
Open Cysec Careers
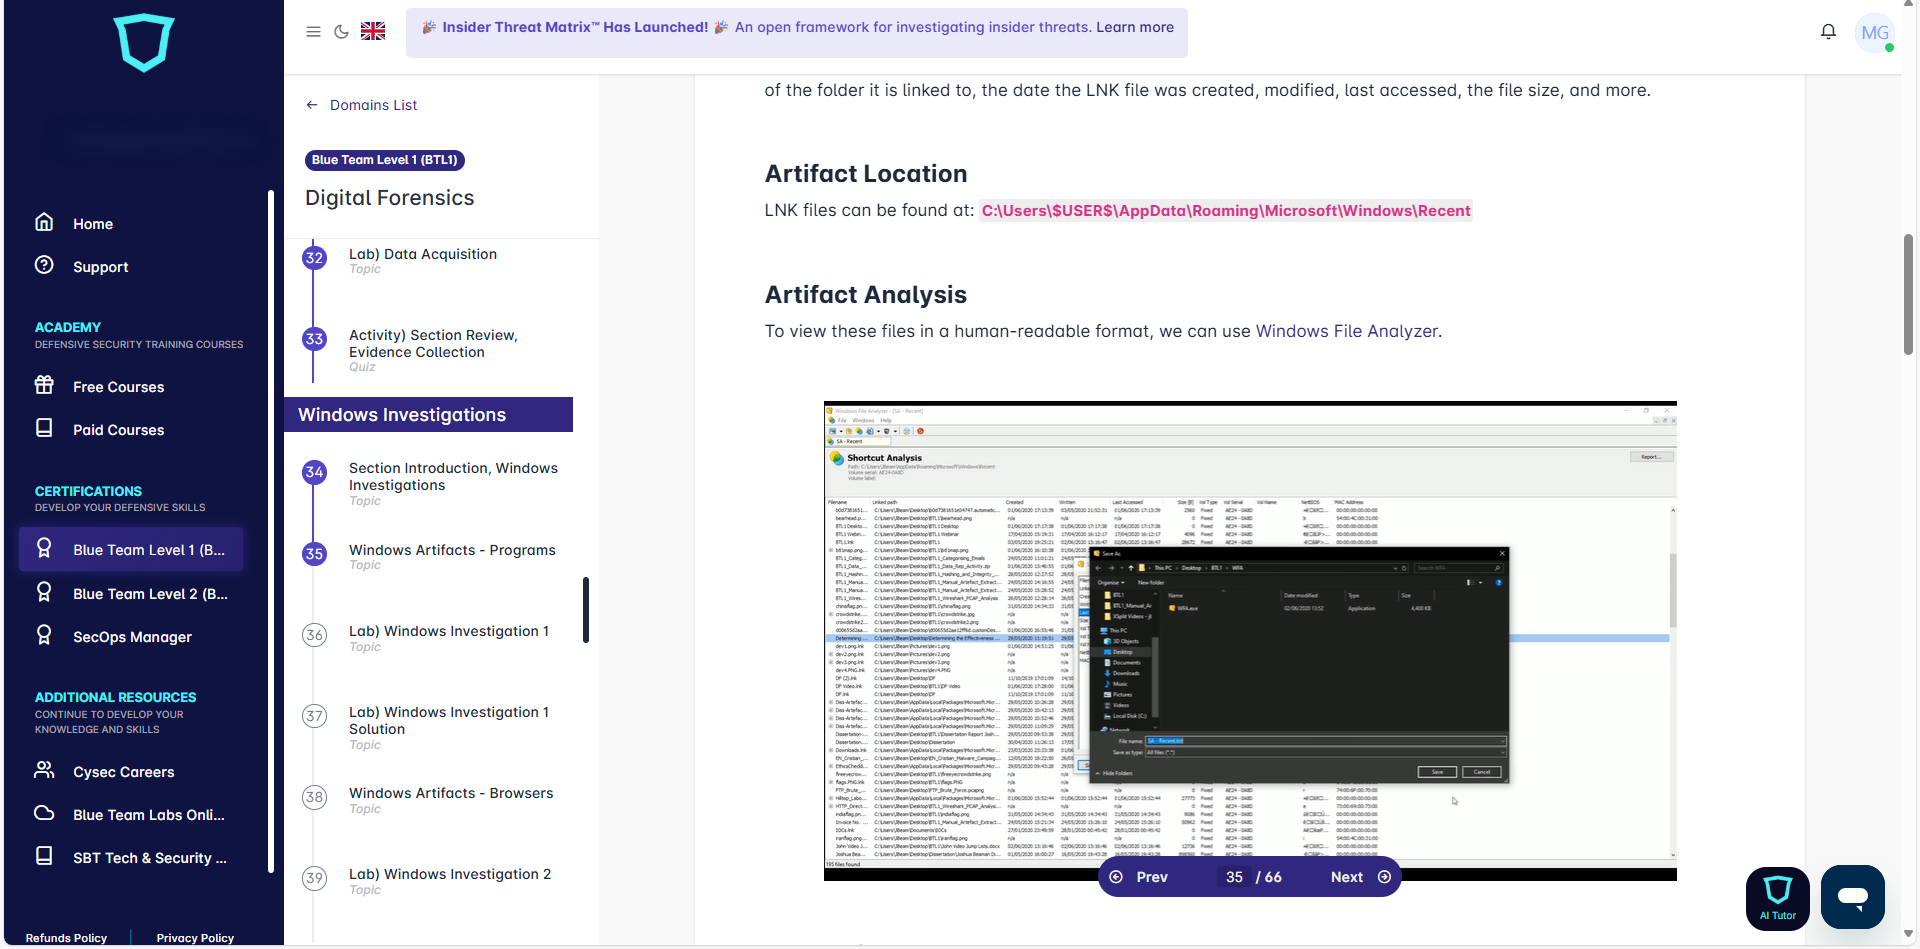pos(123,772)
